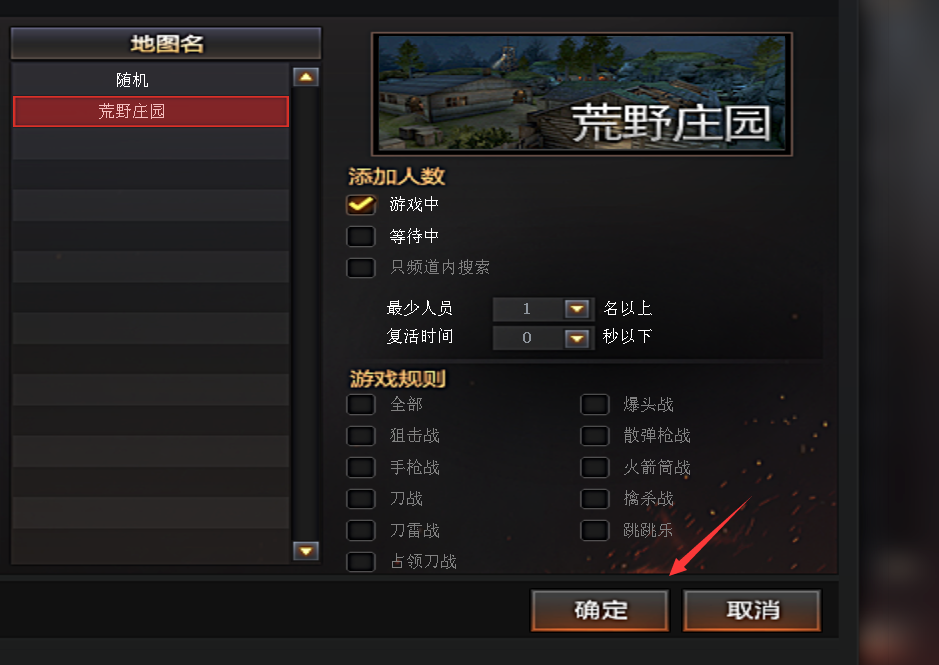Click the 确定 button

point(600,610)
